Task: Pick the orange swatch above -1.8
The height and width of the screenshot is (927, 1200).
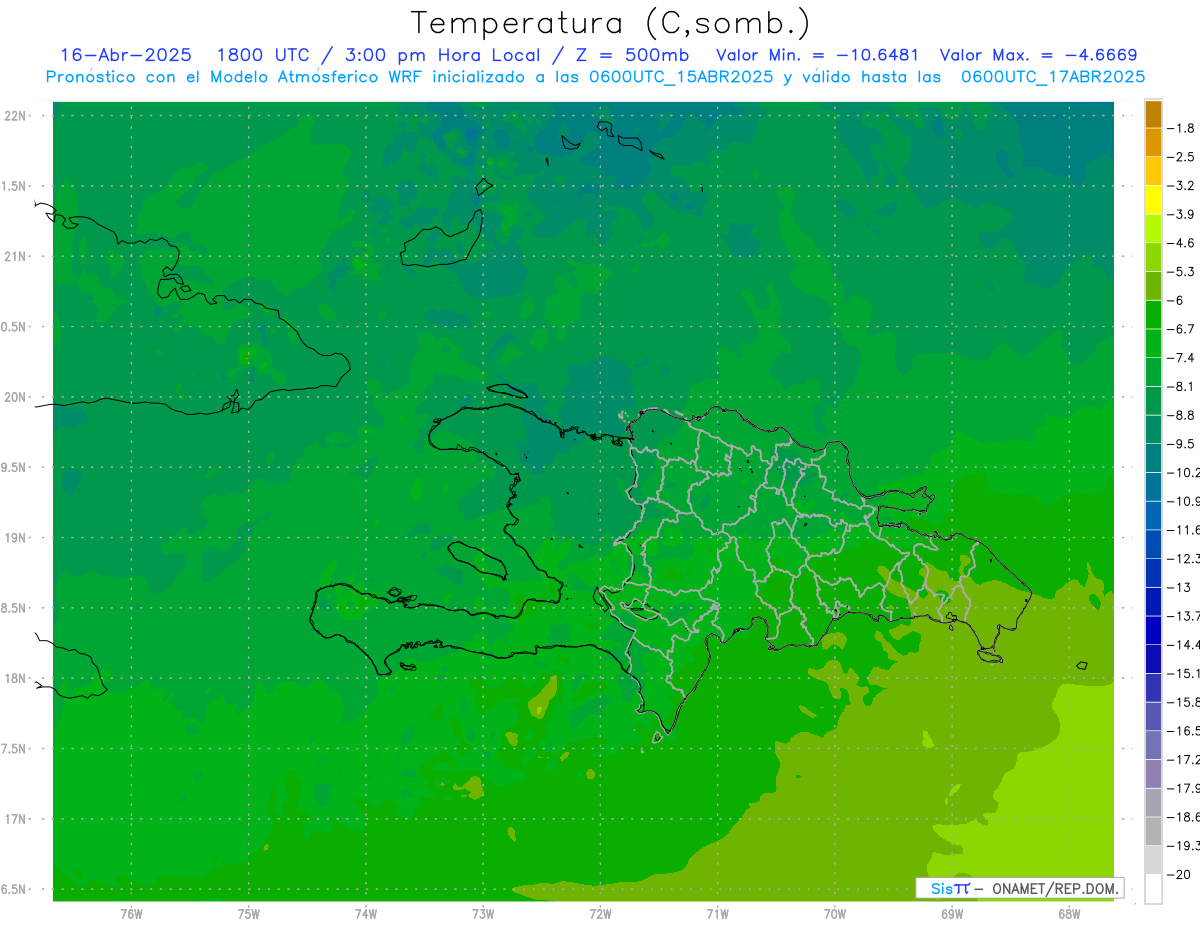Action: pos(1153,114)
